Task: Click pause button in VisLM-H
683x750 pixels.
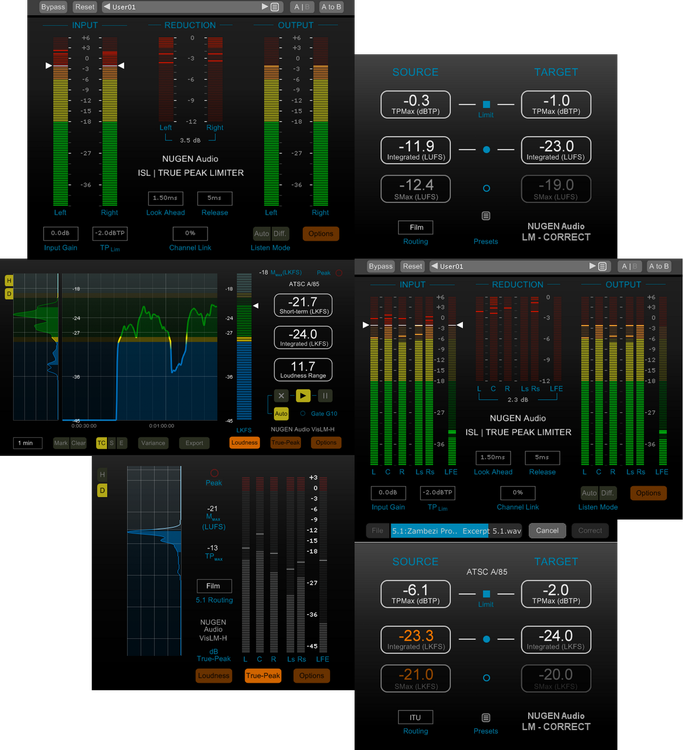Action: [325, 396]
